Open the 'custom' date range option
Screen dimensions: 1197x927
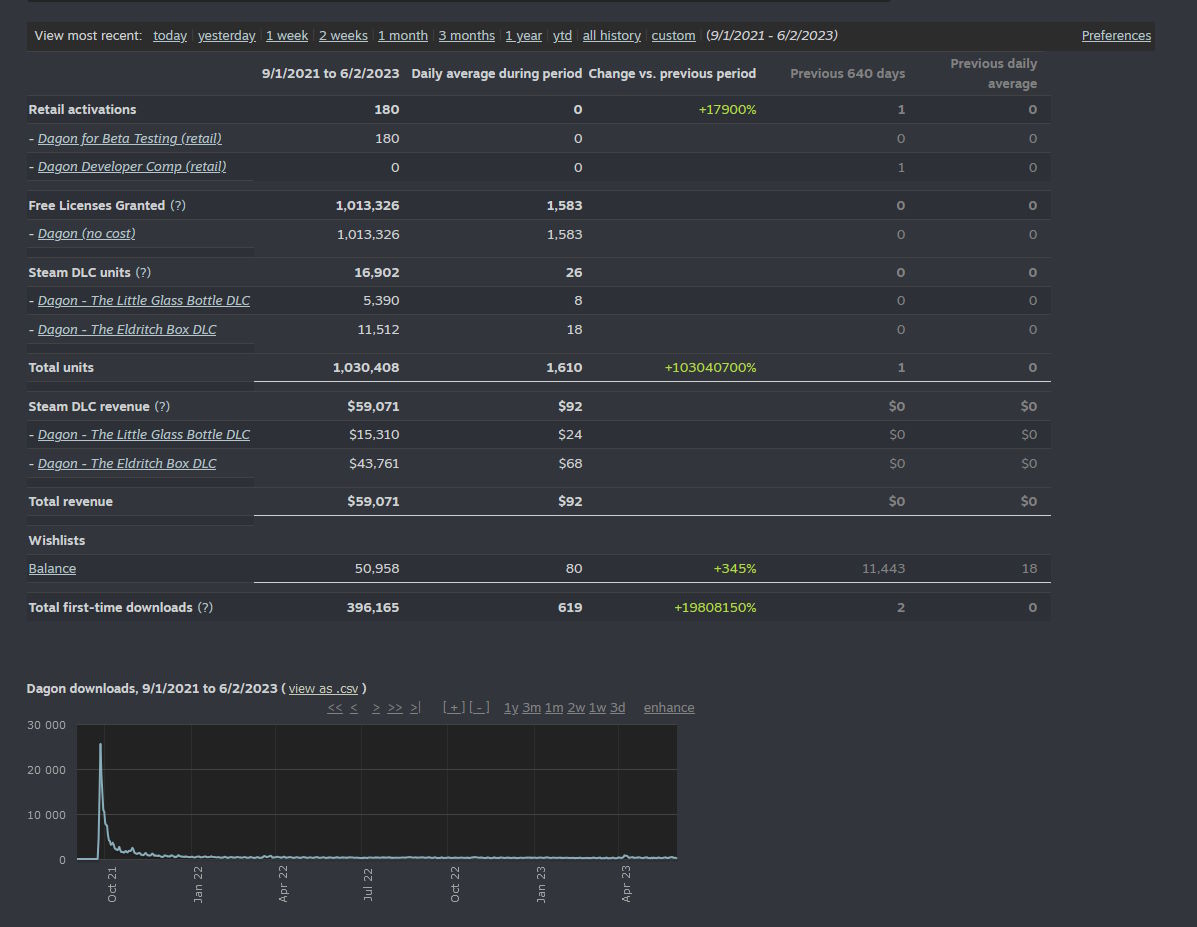coord(673,36)
